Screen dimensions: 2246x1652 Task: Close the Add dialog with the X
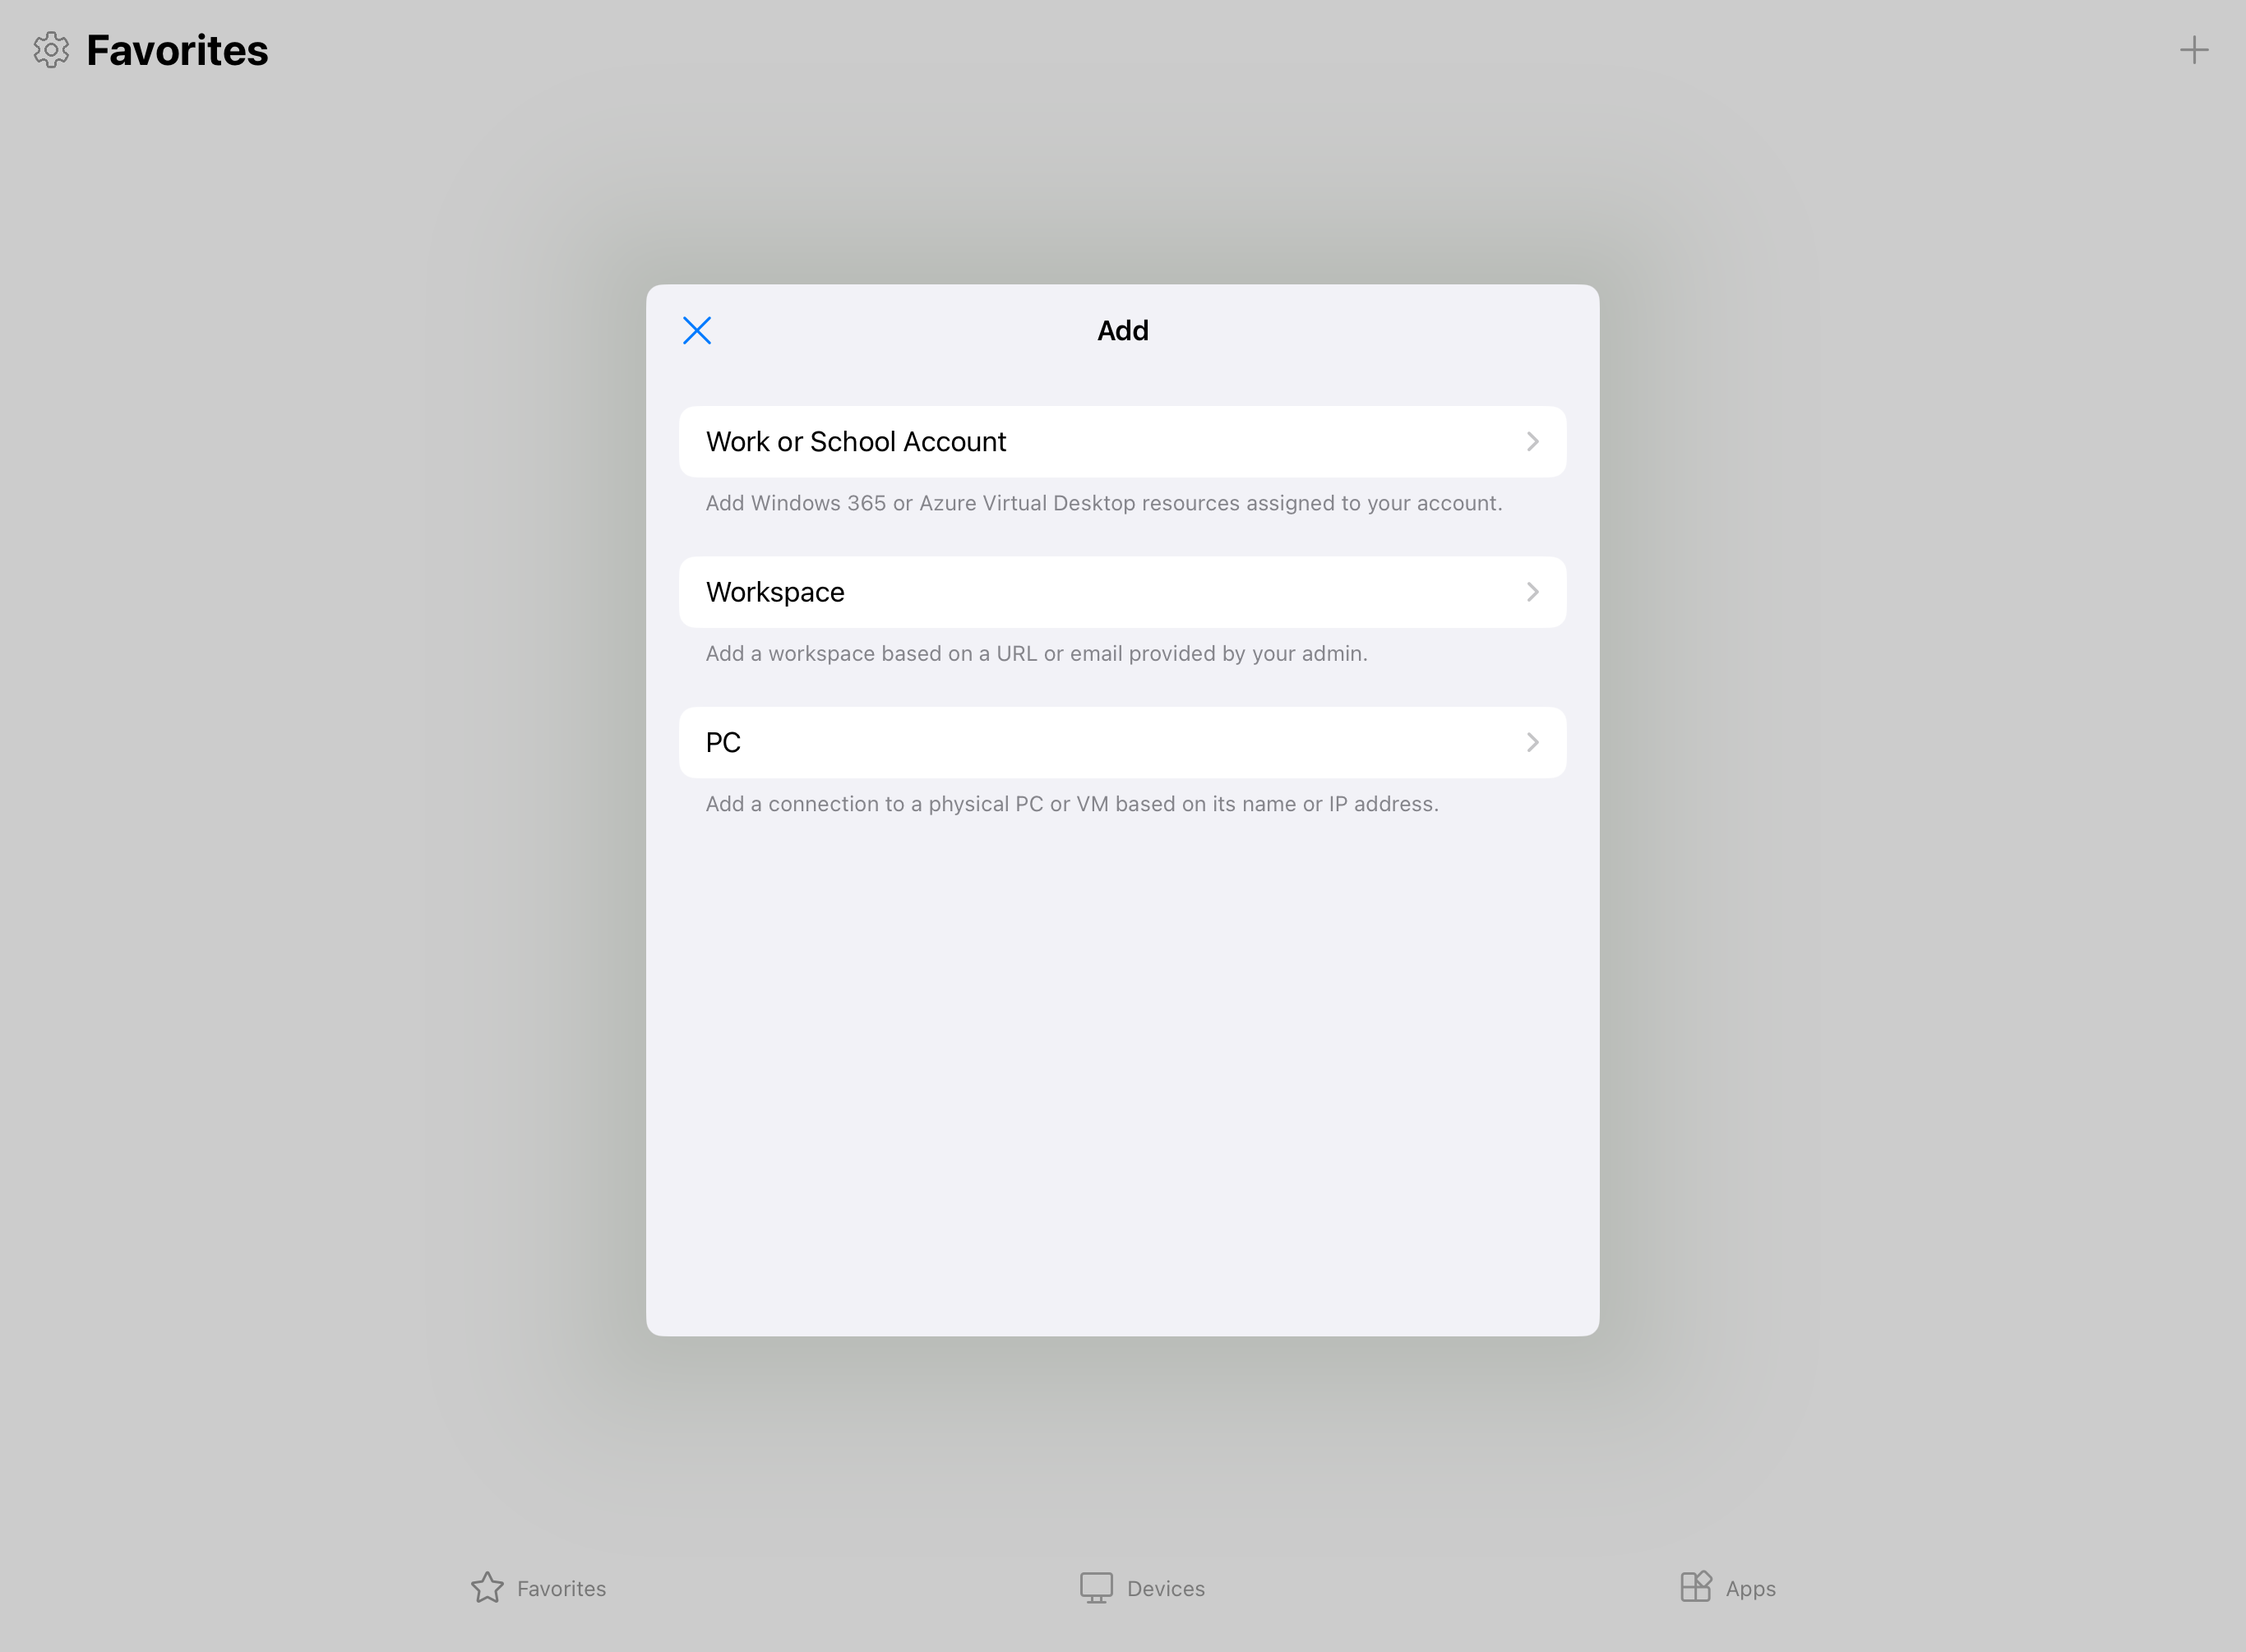[697, 330]
